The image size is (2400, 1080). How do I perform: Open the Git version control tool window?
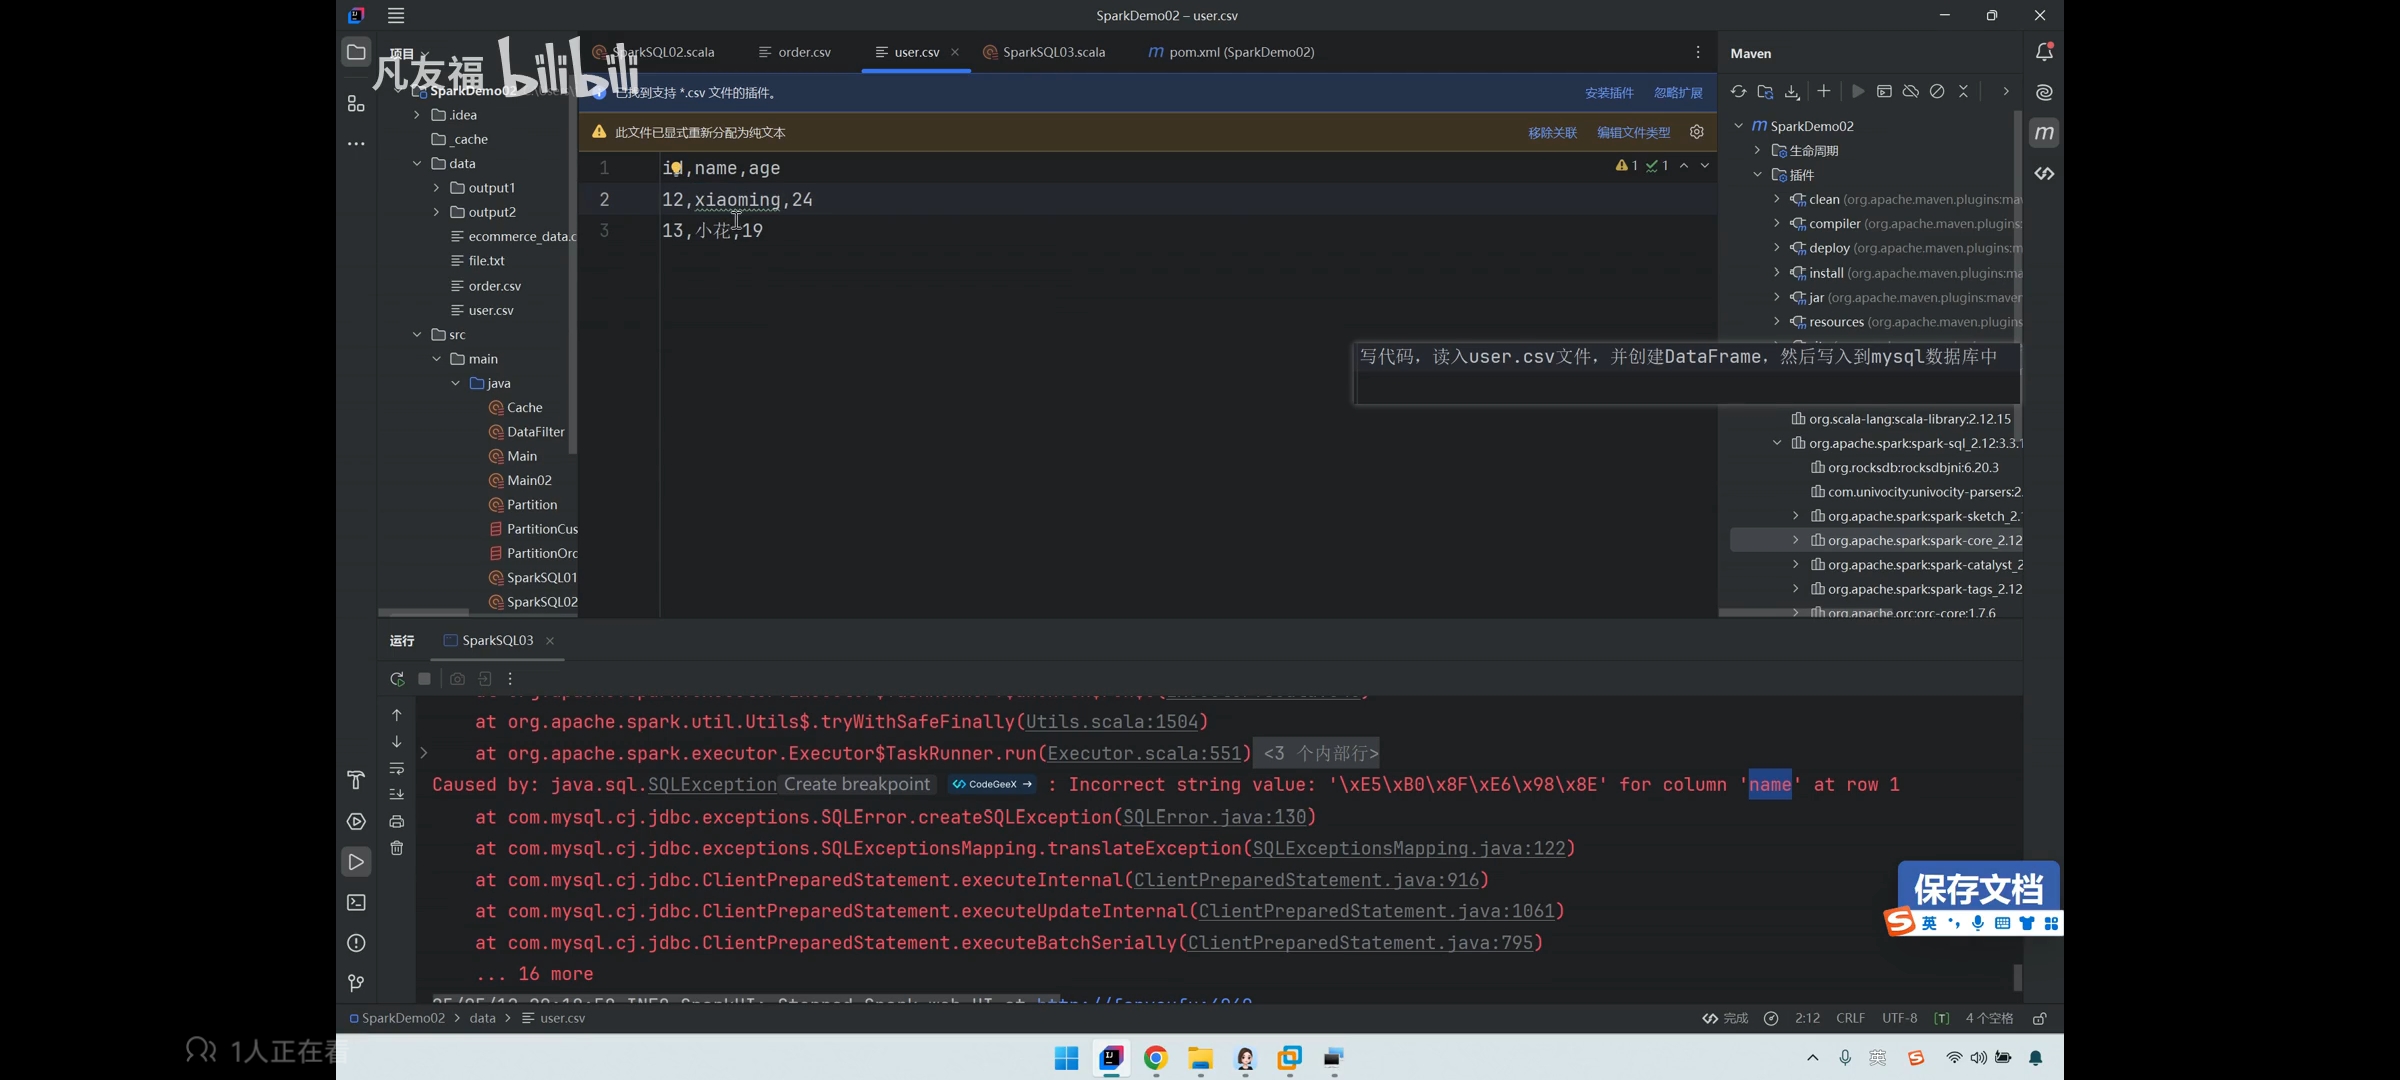pyautogui.click(x=356, y=983)
